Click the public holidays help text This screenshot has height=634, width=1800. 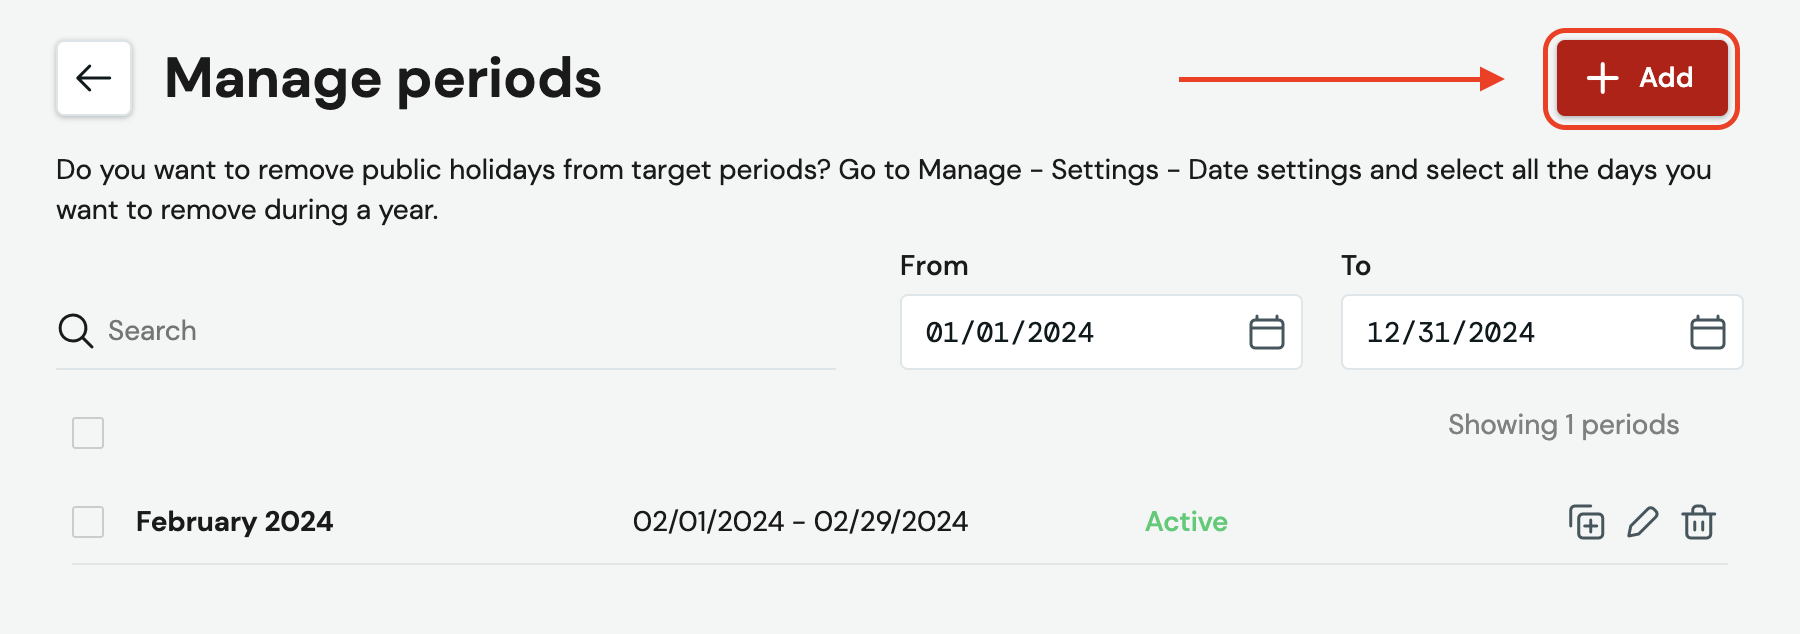pyautogui.click(x=884, y=190)
